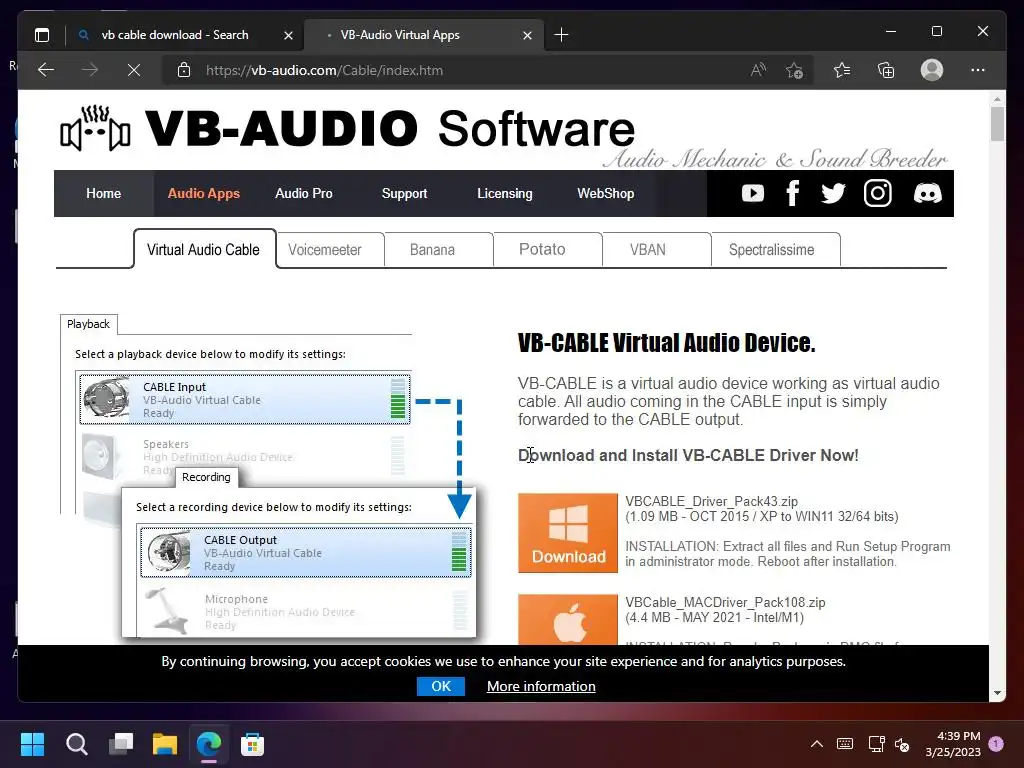
Task: Open the Audio Pro menu item
Action: tap(304, 193)
